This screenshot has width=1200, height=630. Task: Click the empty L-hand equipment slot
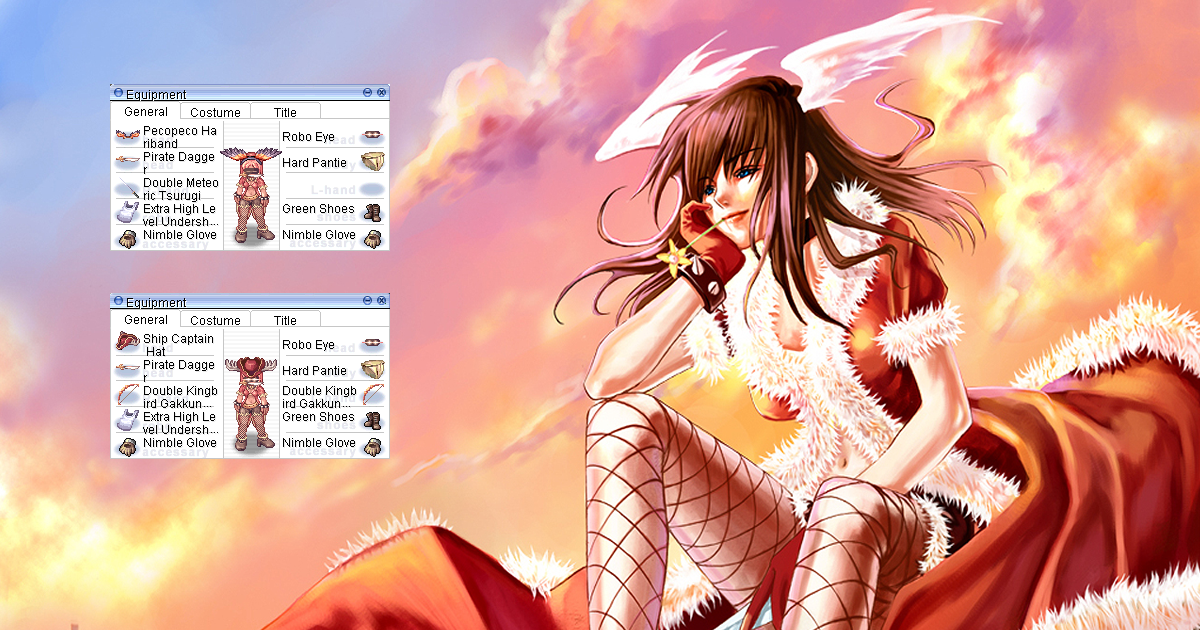[372, 188]
